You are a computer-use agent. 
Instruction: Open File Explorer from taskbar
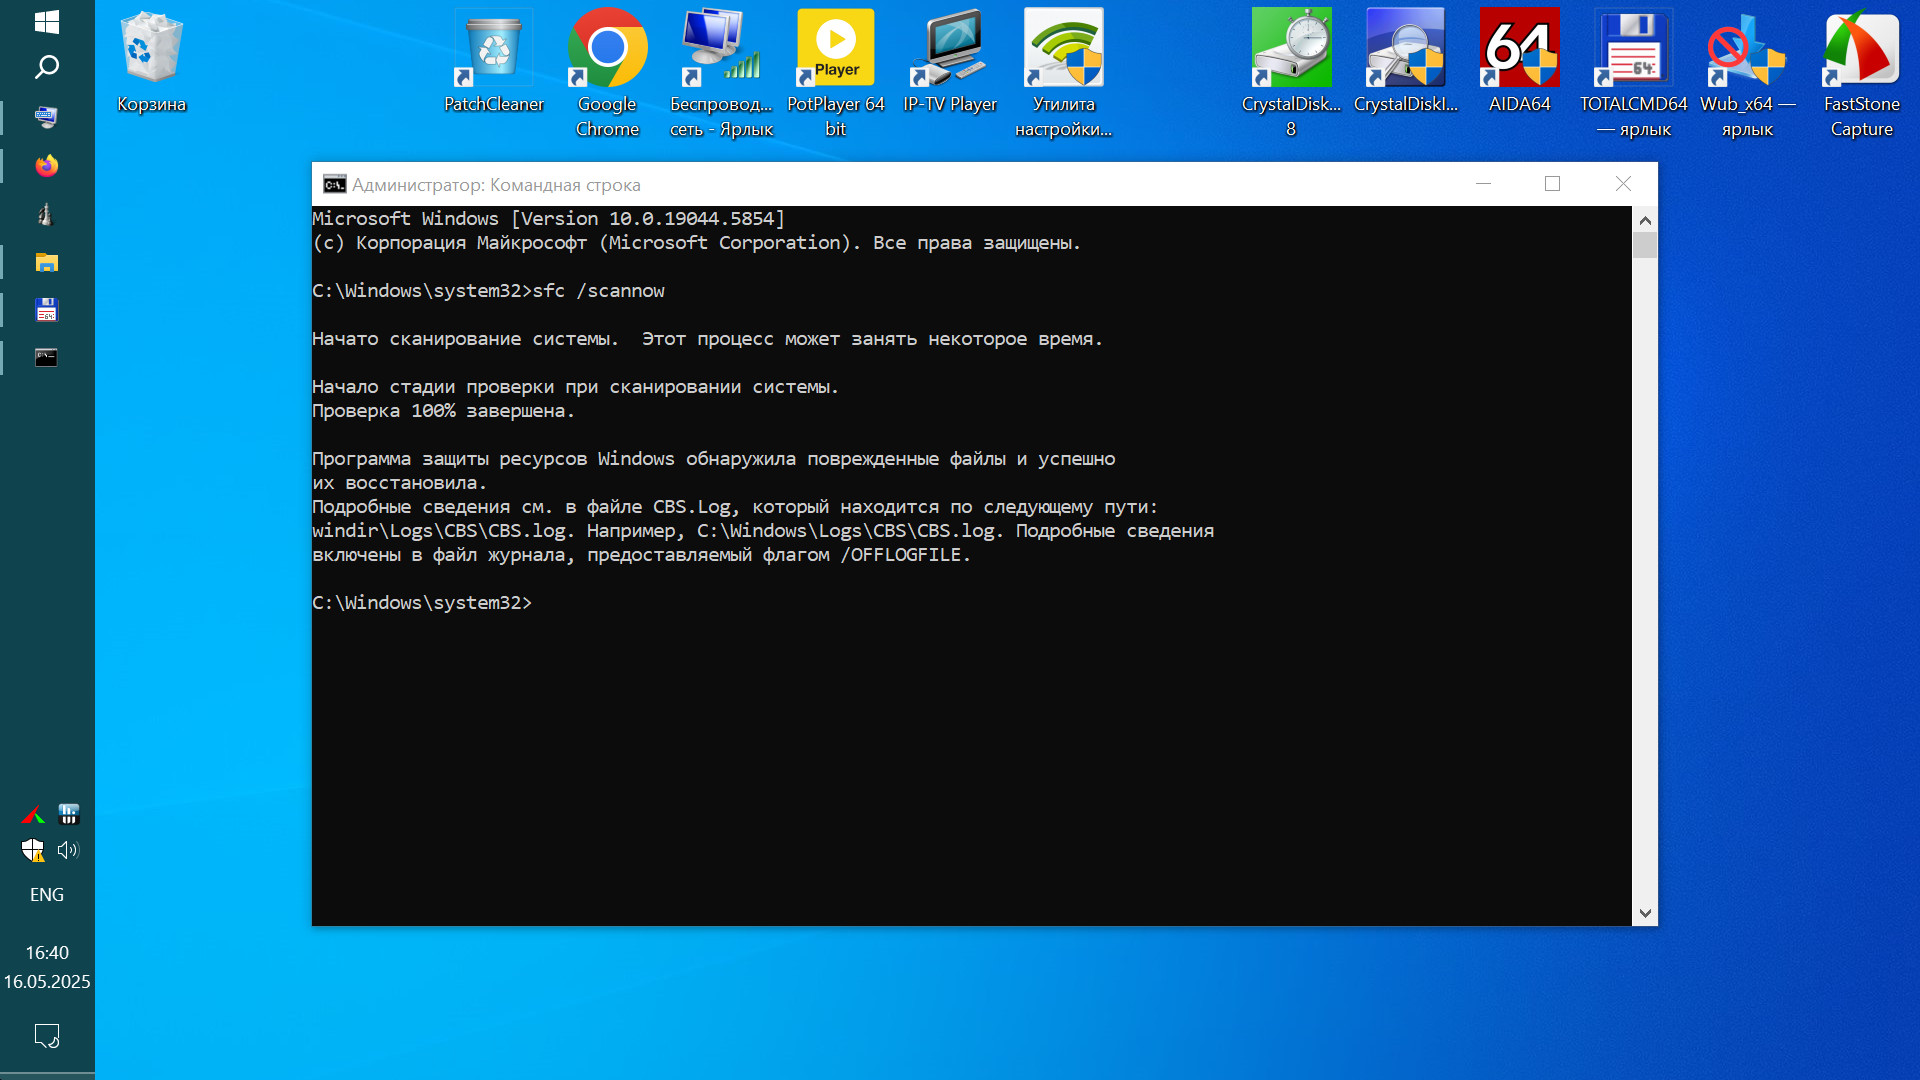point(46,262)
